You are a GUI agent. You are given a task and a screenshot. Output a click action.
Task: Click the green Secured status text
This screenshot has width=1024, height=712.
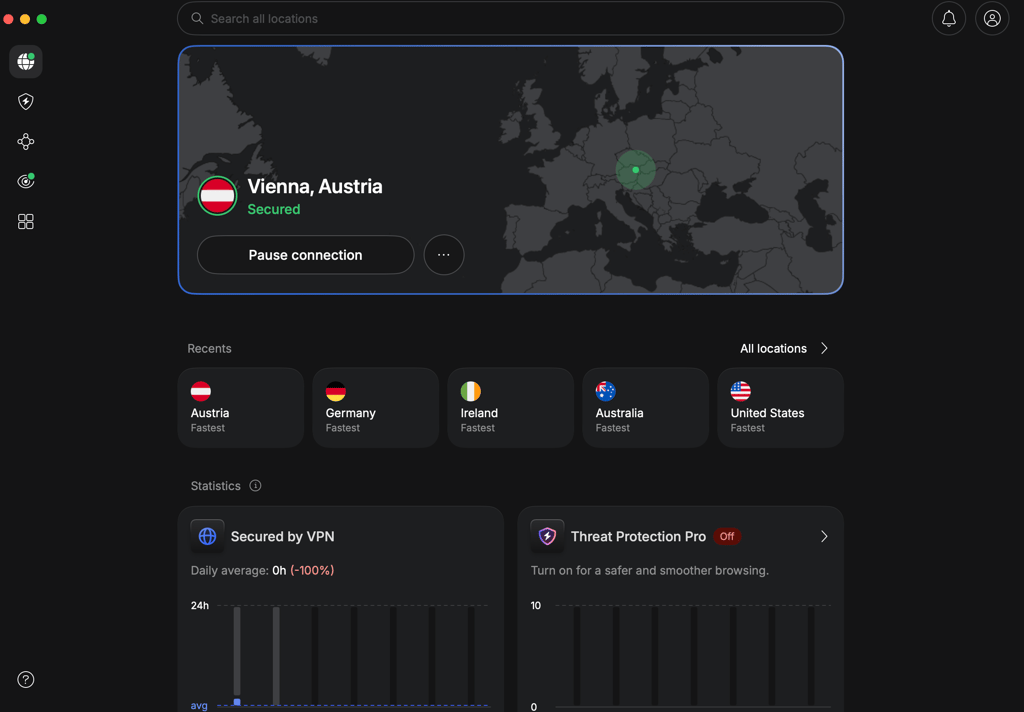[274, 209]
